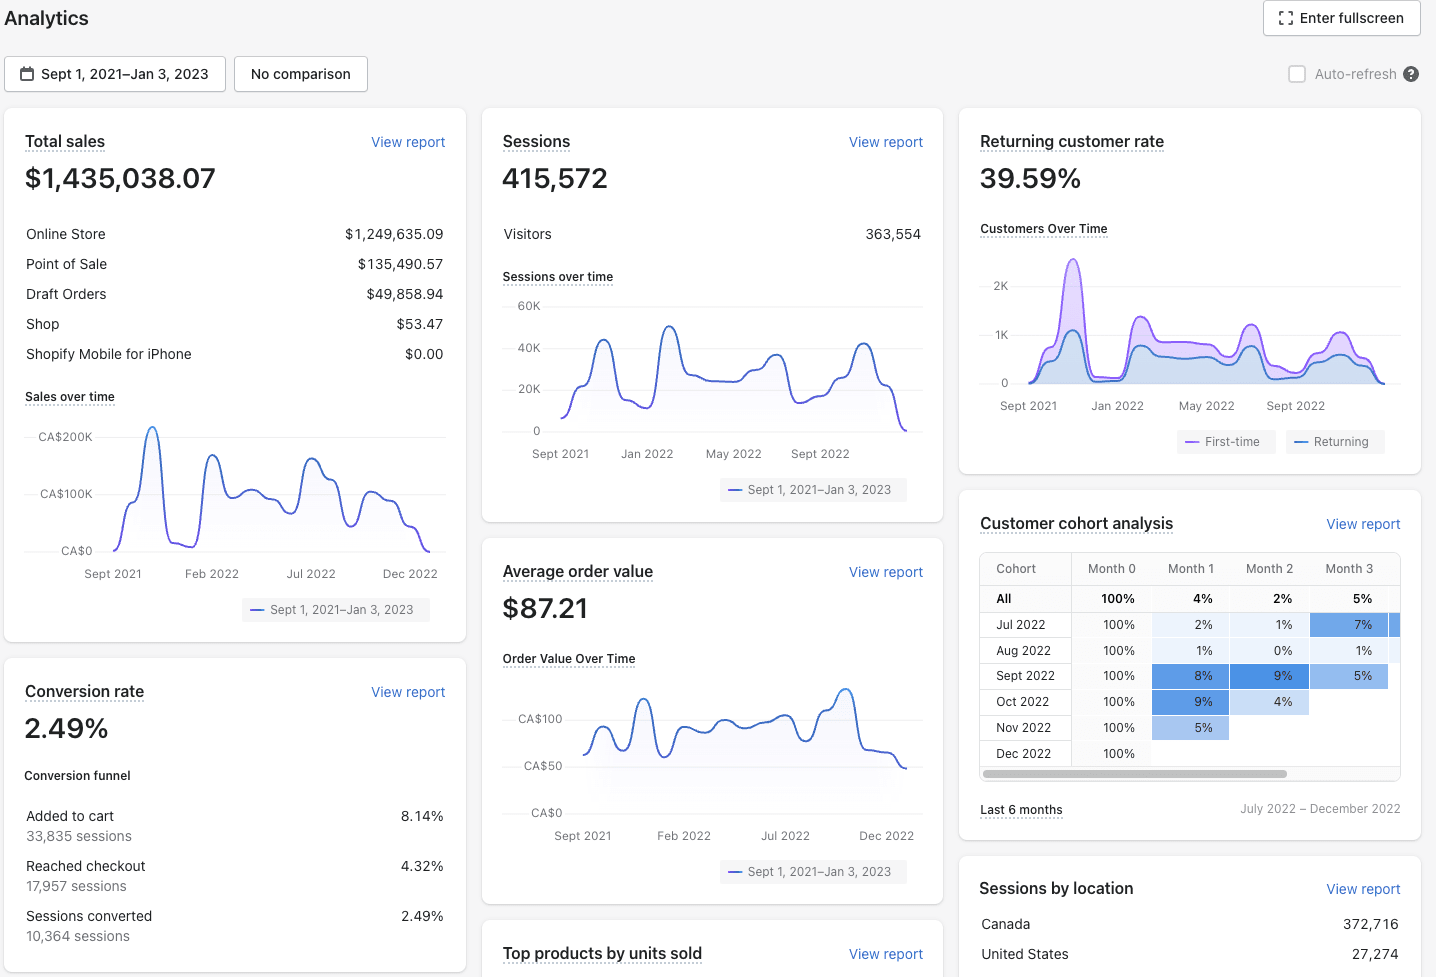Open View report for Total sales

tap(408, 142)
